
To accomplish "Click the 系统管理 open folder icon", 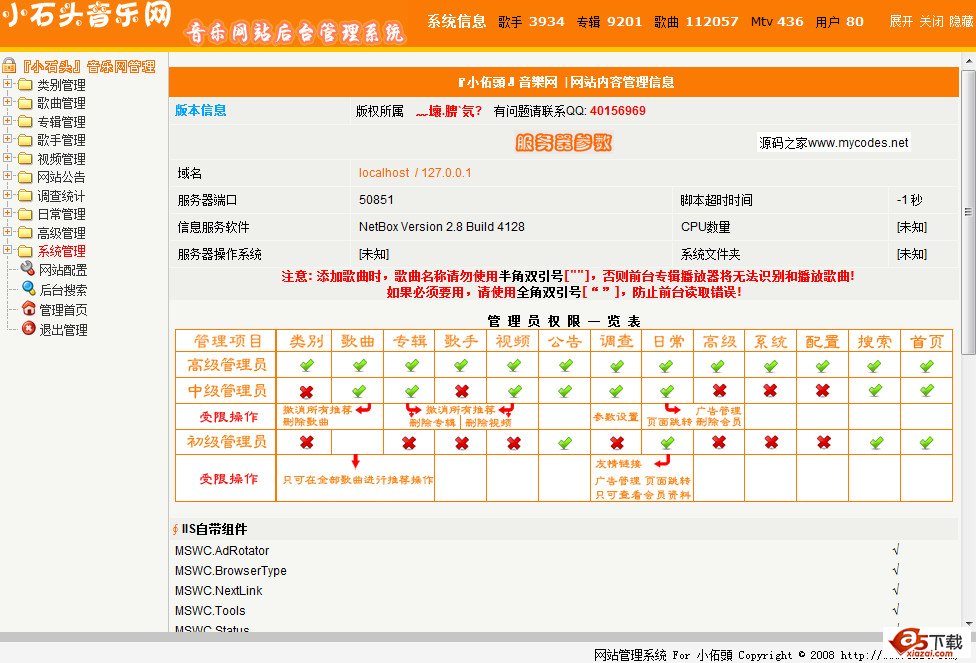I will (25, 251).
